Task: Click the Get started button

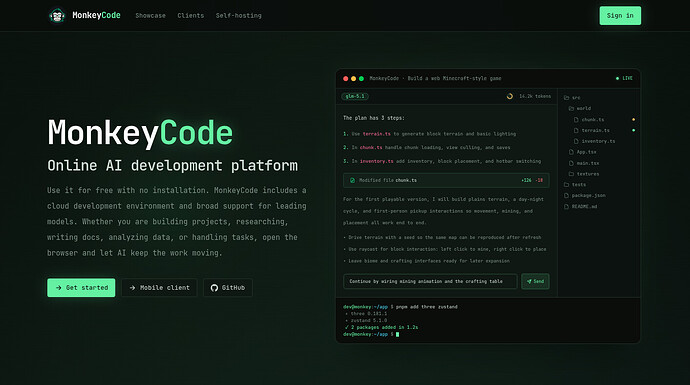Action: 81,287
